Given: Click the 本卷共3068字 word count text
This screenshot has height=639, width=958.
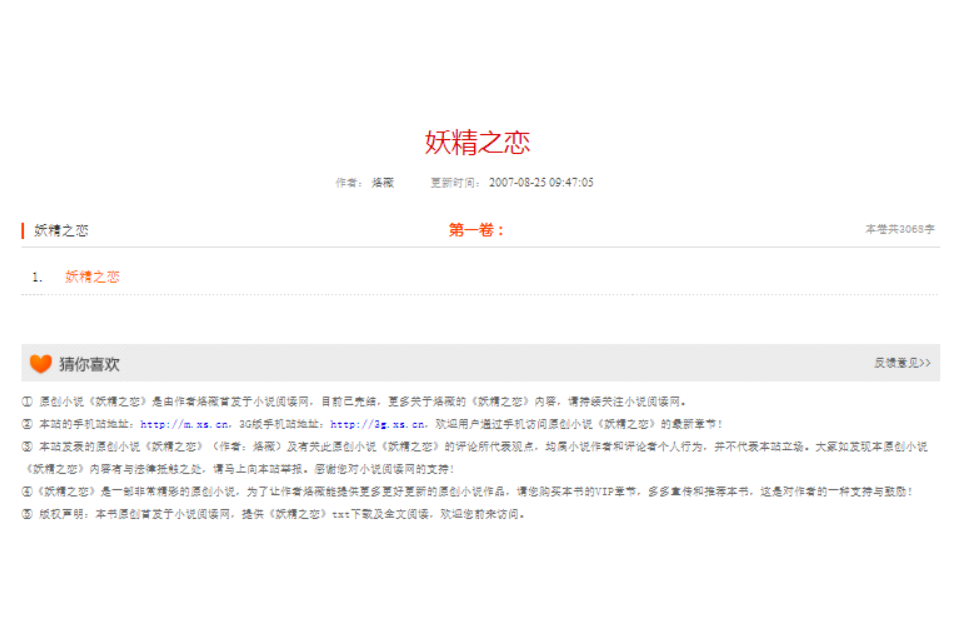Looking at the screenshot, I should [899, 229].
